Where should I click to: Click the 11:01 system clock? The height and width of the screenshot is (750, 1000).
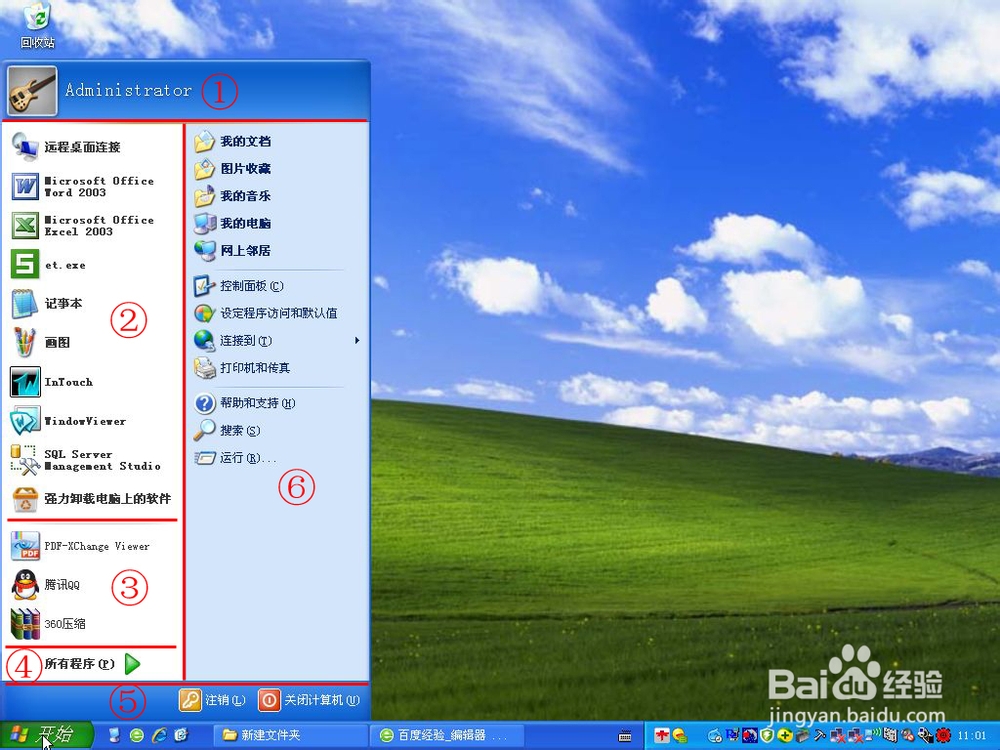(971, 735)
